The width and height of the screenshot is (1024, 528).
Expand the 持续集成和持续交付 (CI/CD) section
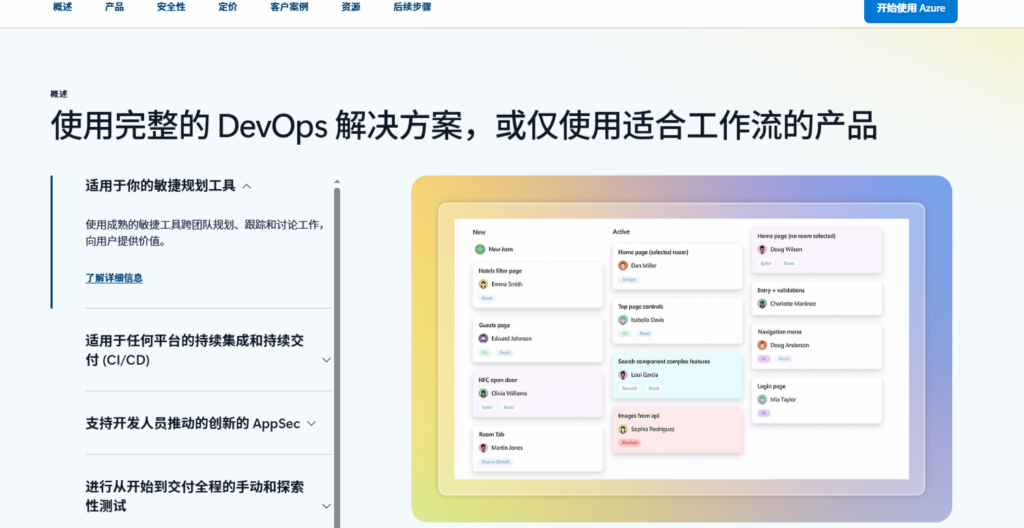pyautogui.click(x=208, y=350)
